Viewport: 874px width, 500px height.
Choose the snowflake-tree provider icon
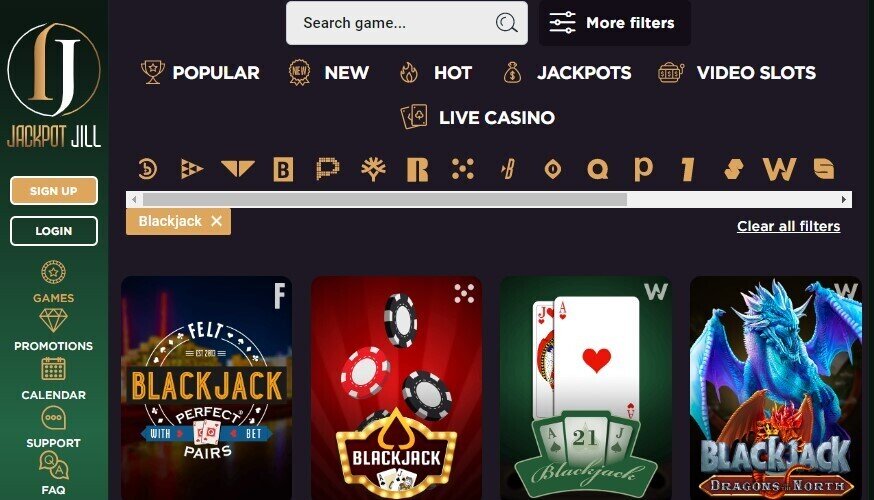pos(373,169)
